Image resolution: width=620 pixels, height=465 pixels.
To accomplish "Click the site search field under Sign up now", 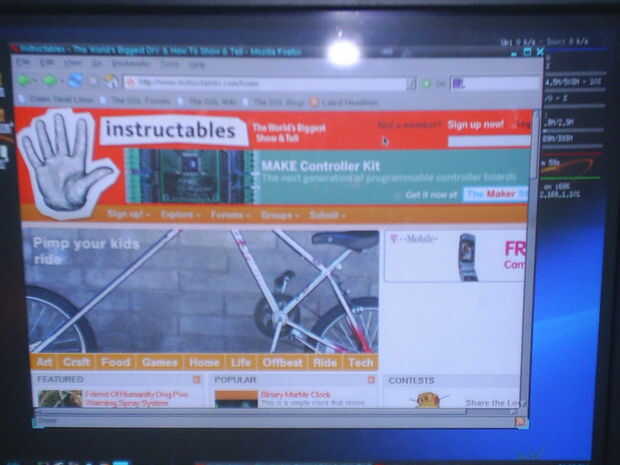I will pyautogui.click(x=489, y=141).
